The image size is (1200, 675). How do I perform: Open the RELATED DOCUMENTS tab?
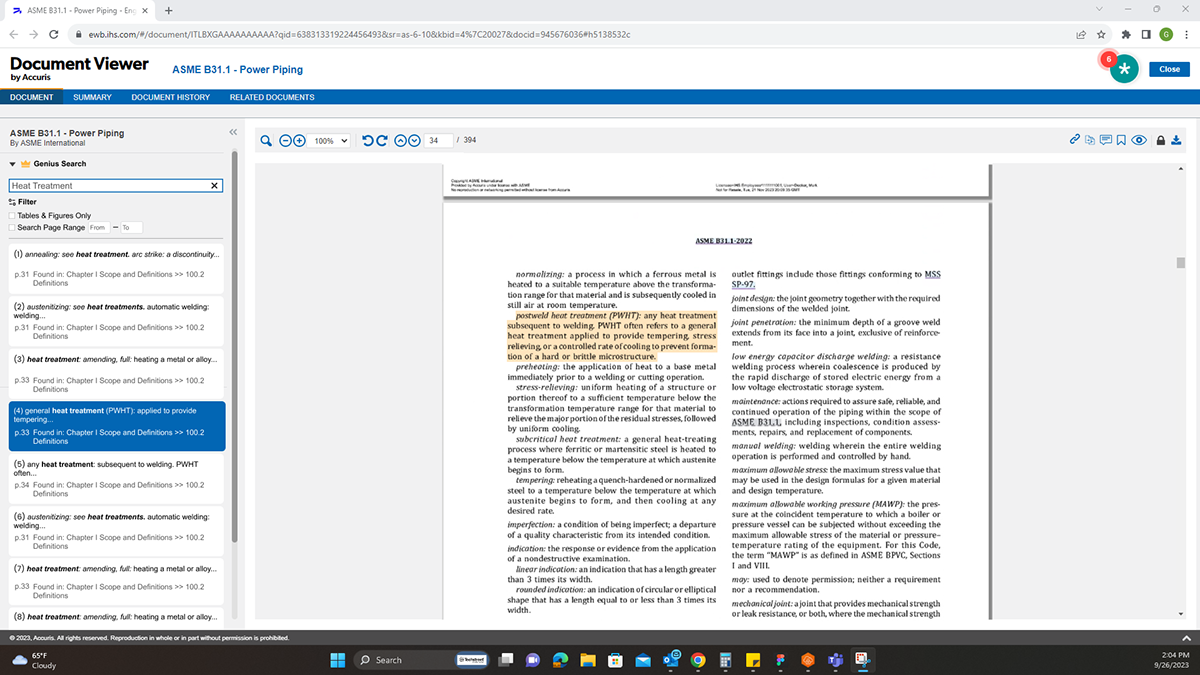point(272,97)
